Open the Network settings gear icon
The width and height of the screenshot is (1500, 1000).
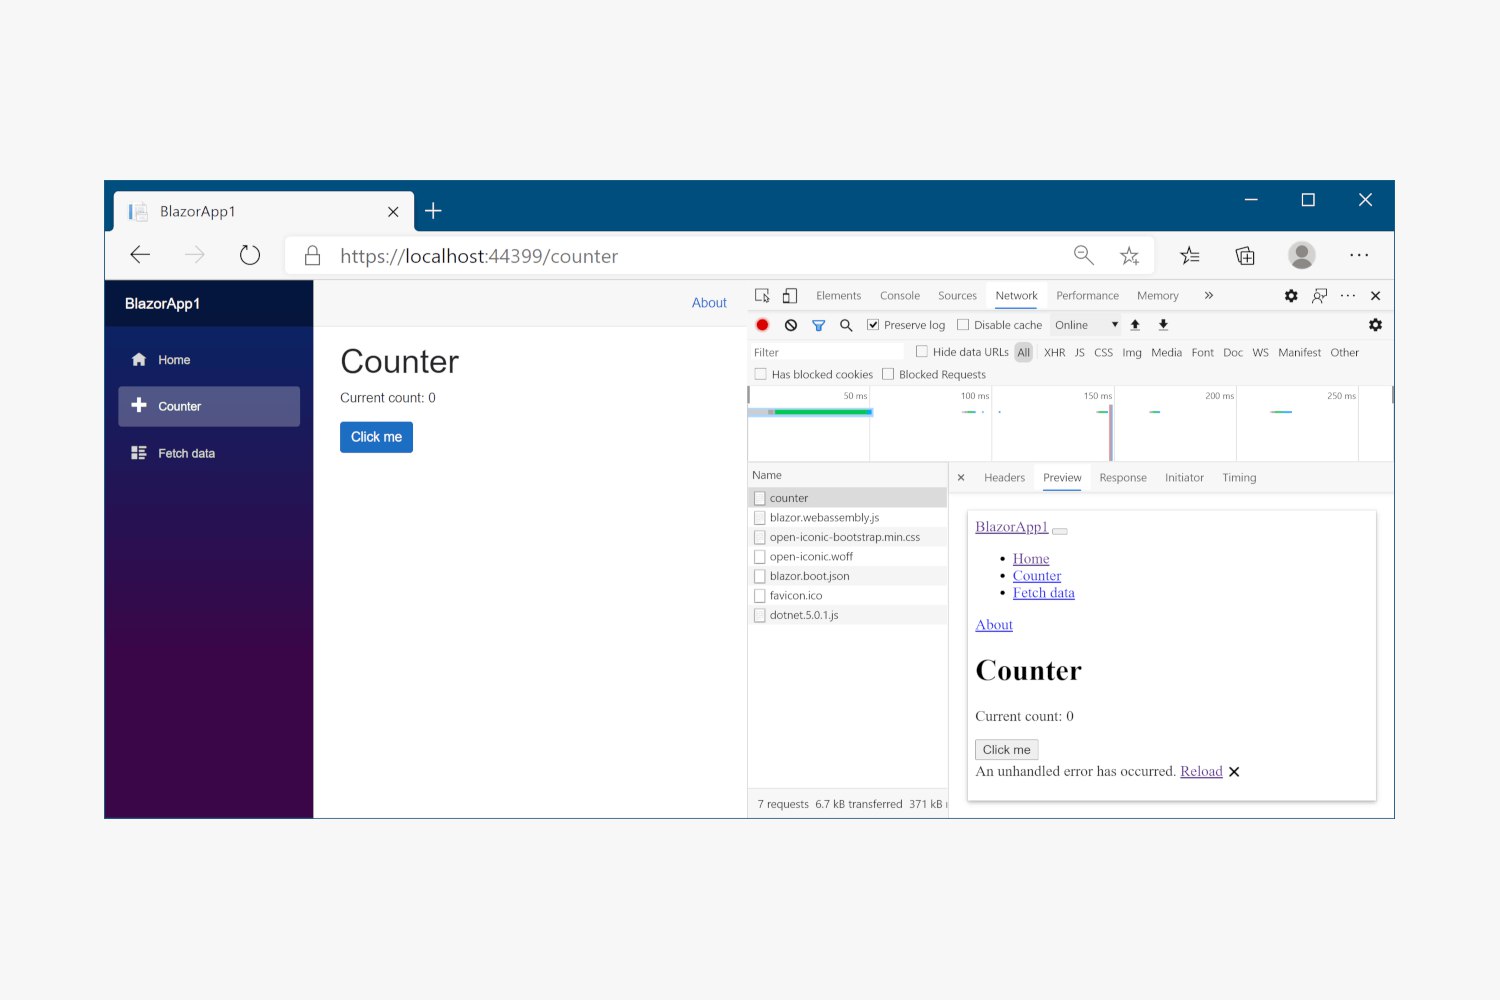coord(1376,325)
